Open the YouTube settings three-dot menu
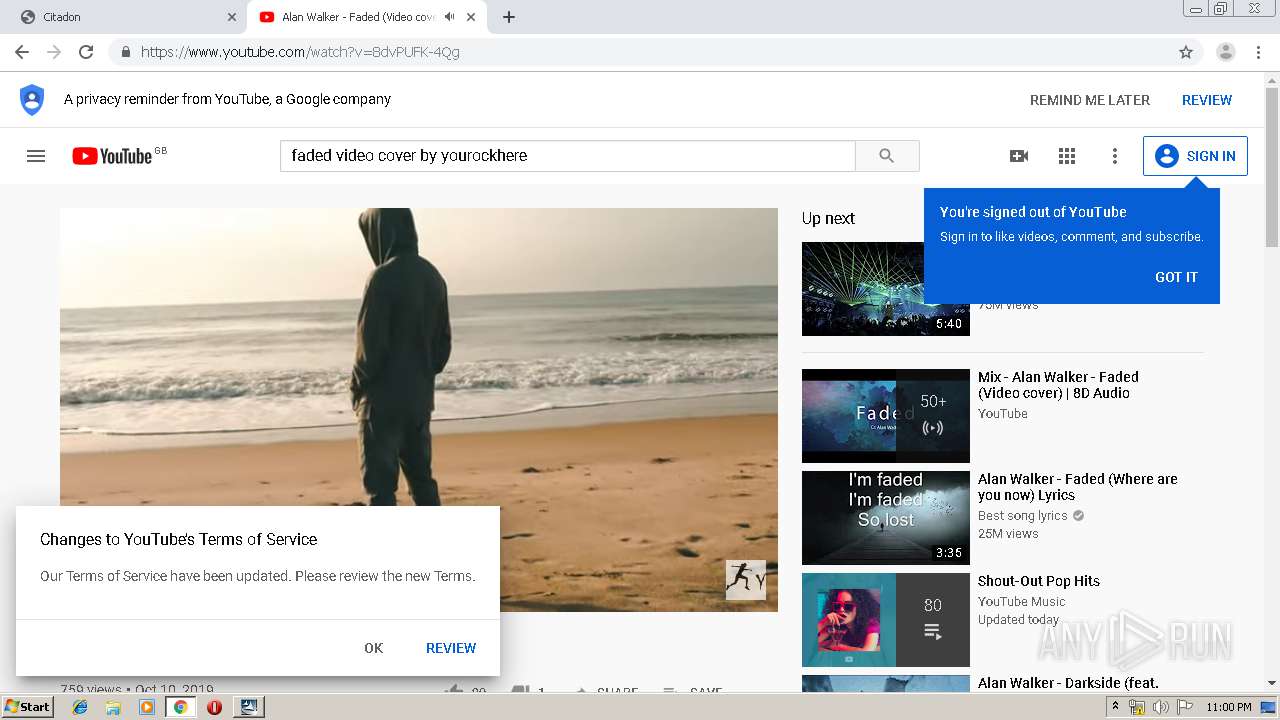1280x720 pixels. pyautogui.click(x=1115, y=156)
